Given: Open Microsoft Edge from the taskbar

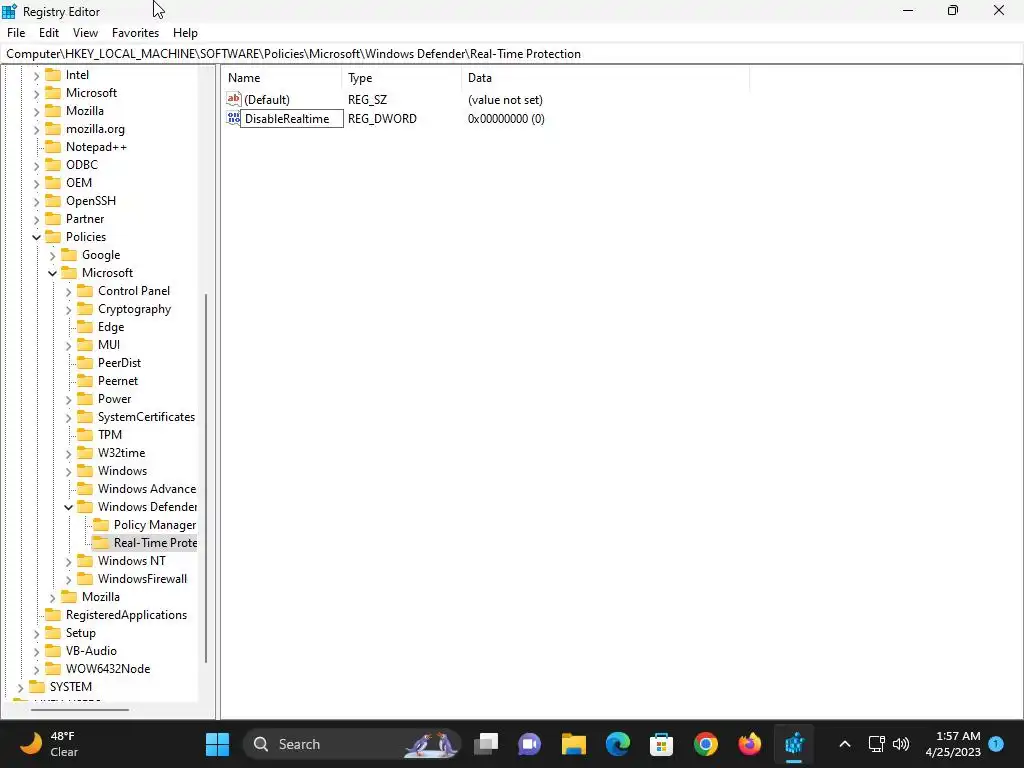Looking at the screenshot, I should click(x=617, y=744).
